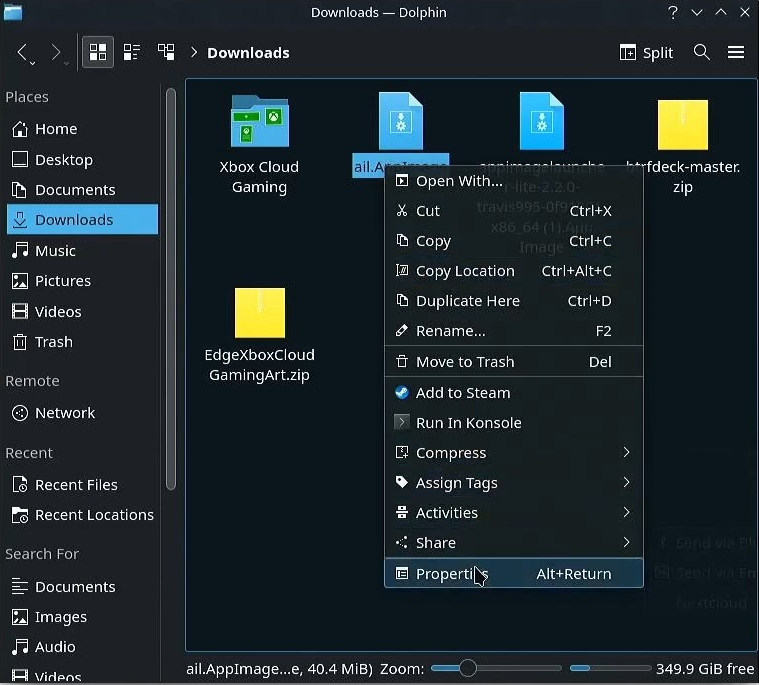Open the hamburger menu

coord(736,52)
